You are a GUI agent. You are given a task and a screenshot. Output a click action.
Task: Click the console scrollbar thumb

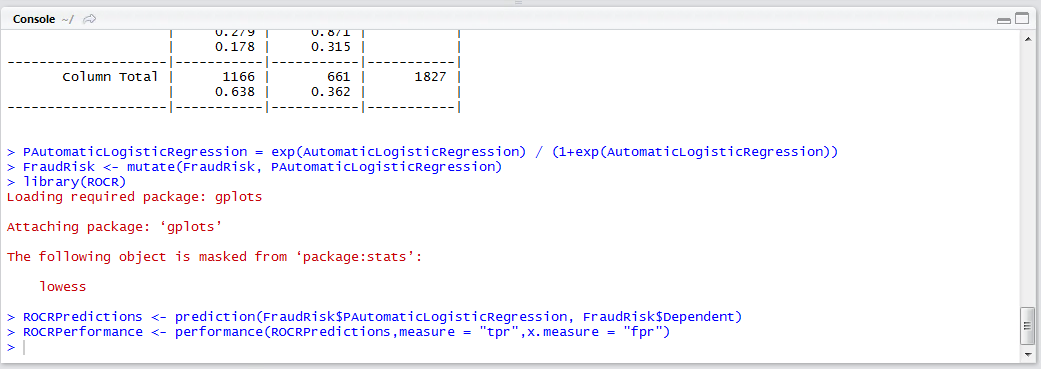click(1027, 327)
